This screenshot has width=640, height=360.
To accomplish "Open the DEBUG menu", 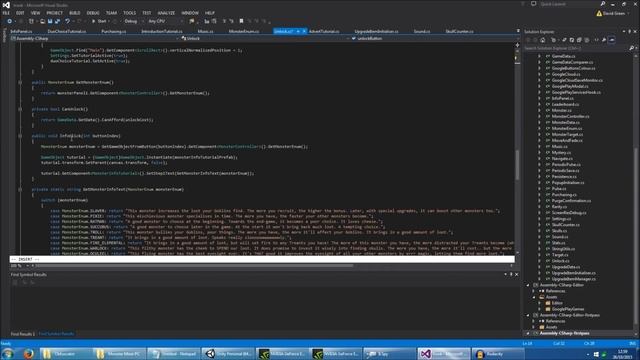I will 93,13.
